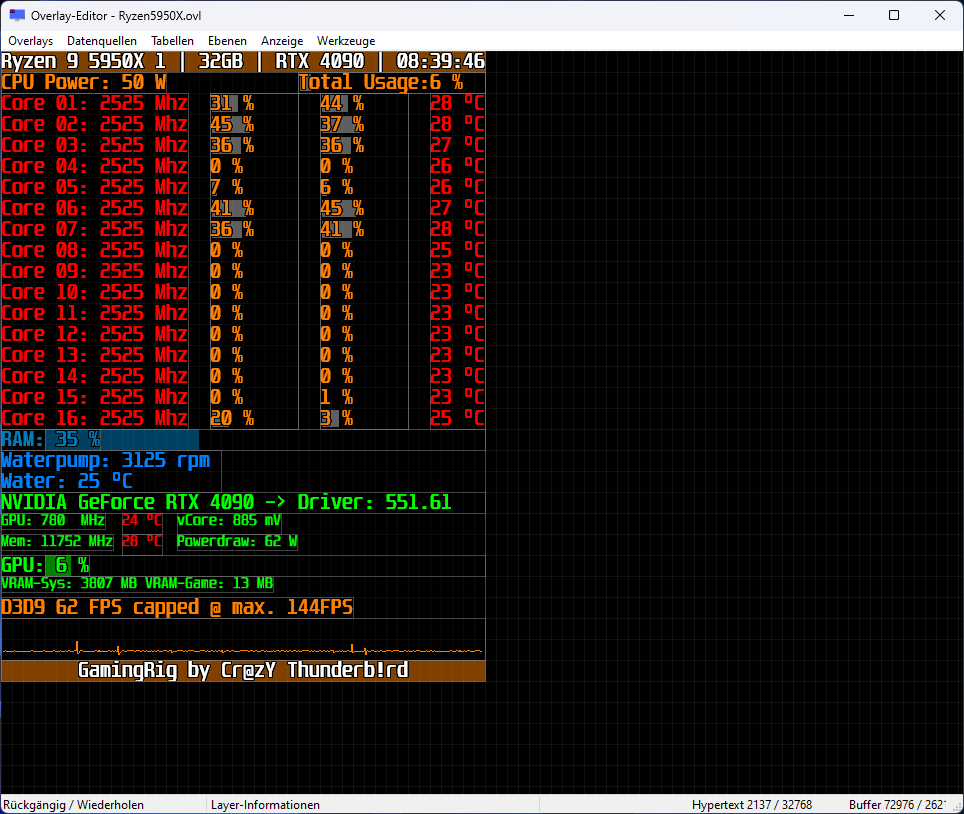The height and width of the screenshot is (814, 964).
Task: Click the Hypertext 2137 / 32768 status entry
Action: point(751,805)
